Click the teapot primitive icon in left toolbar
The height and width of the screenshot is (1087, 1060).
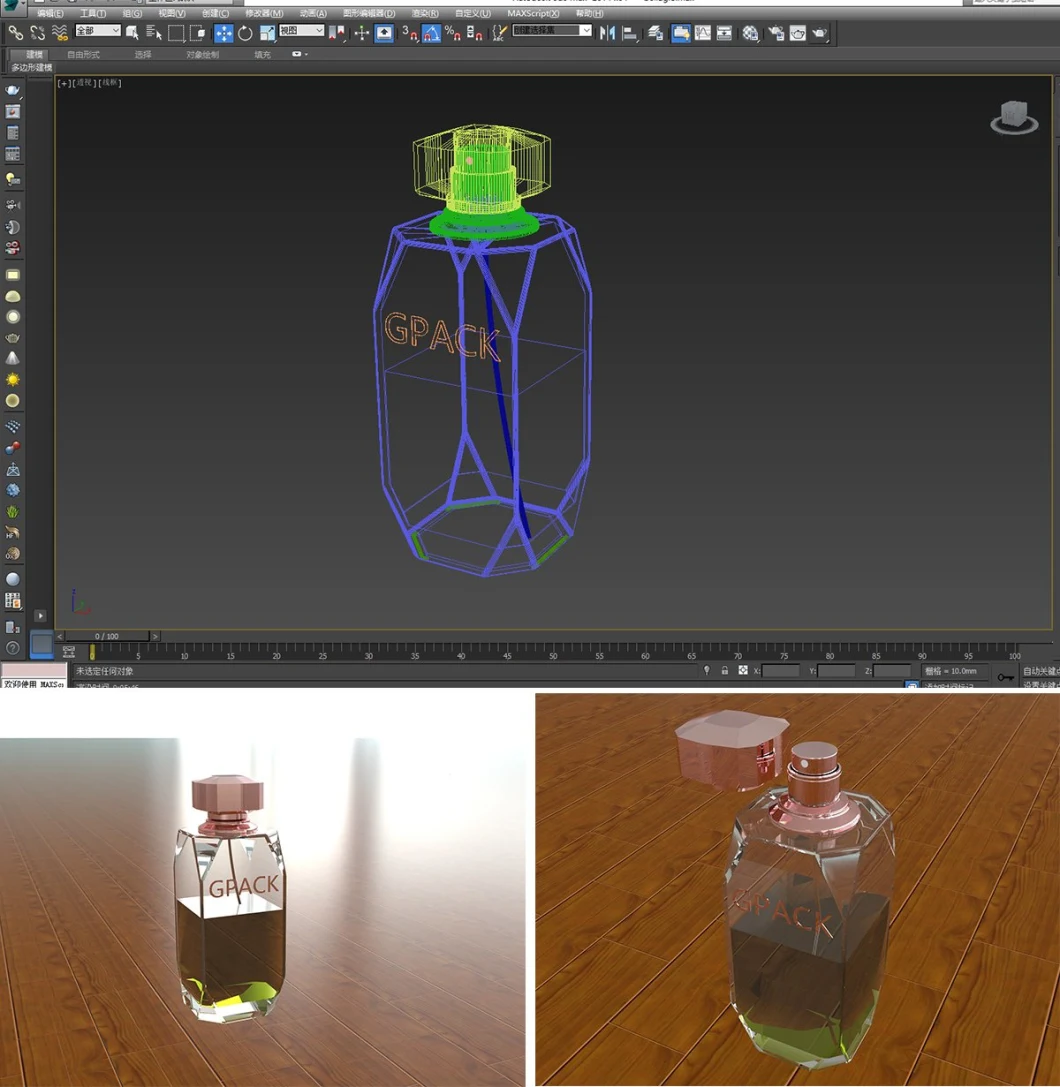click(x=12, y=338)
